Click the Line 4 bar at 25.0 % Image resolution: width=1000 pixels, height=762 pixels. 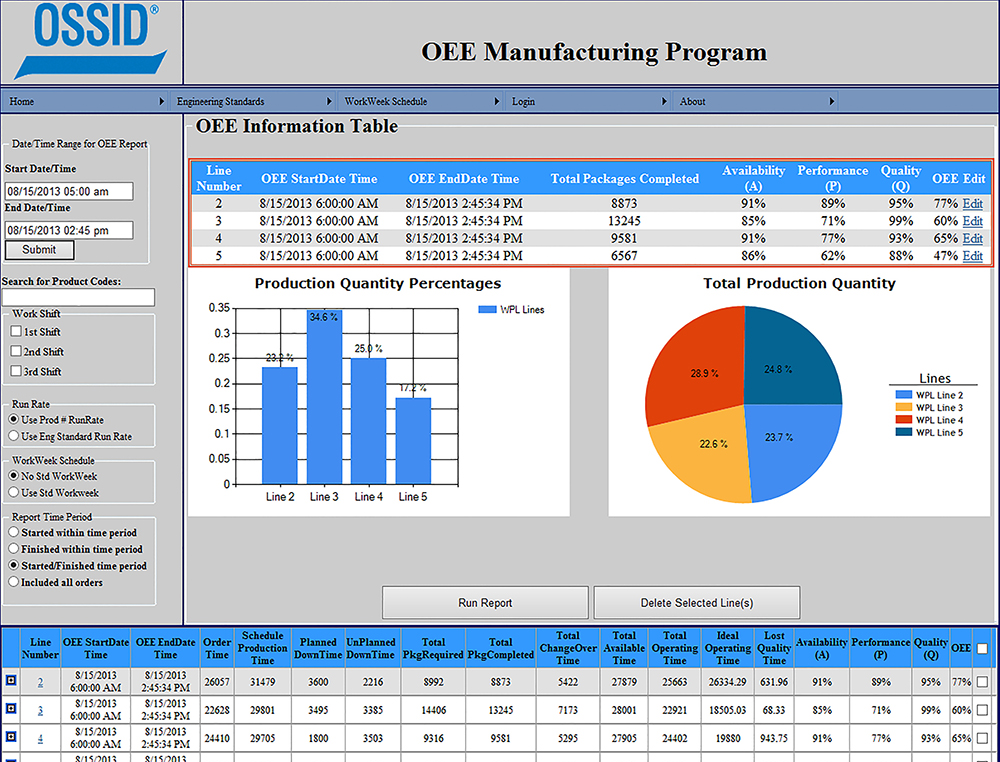coord(369,421)
